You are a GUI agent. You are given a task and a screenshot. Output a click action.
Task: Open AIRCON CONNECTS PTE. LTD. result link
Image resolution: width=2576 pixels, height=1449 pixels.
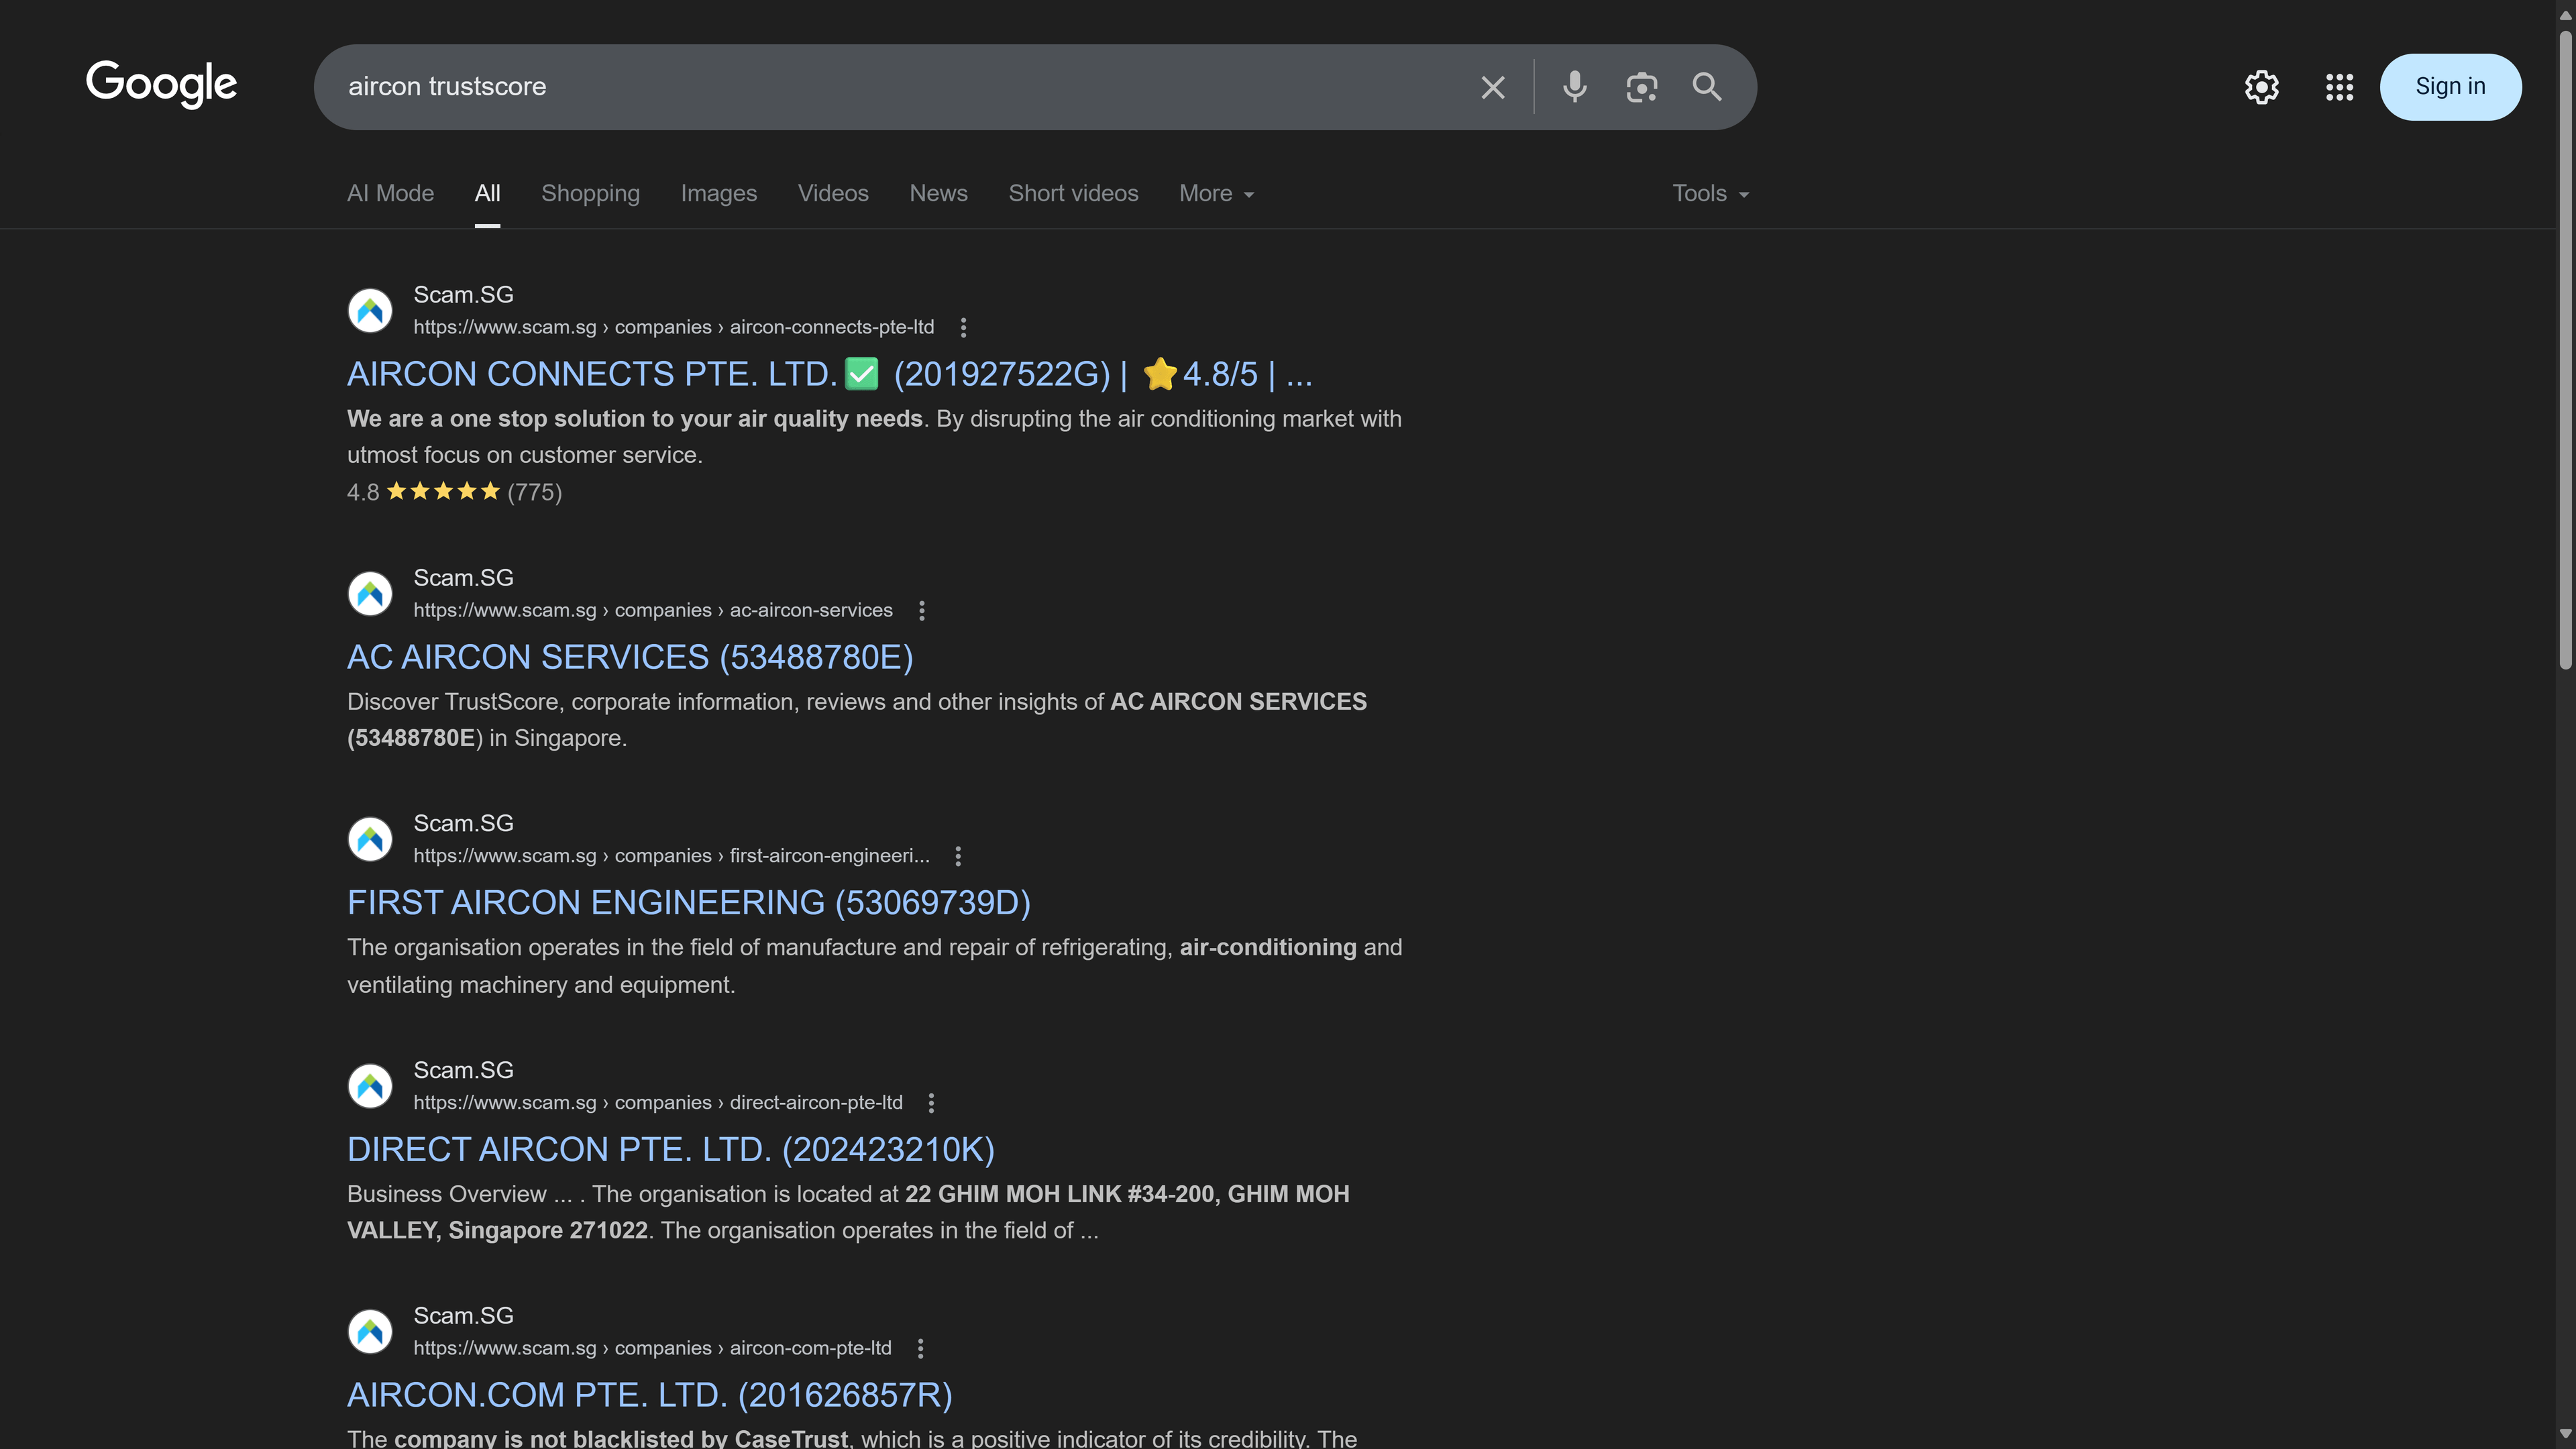point(829,374)
